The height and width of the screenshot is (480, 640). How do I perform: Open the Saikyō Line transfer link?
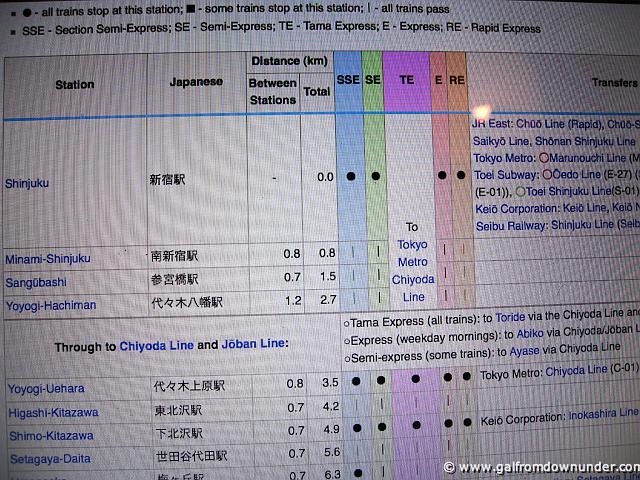[x=502, y=141]
